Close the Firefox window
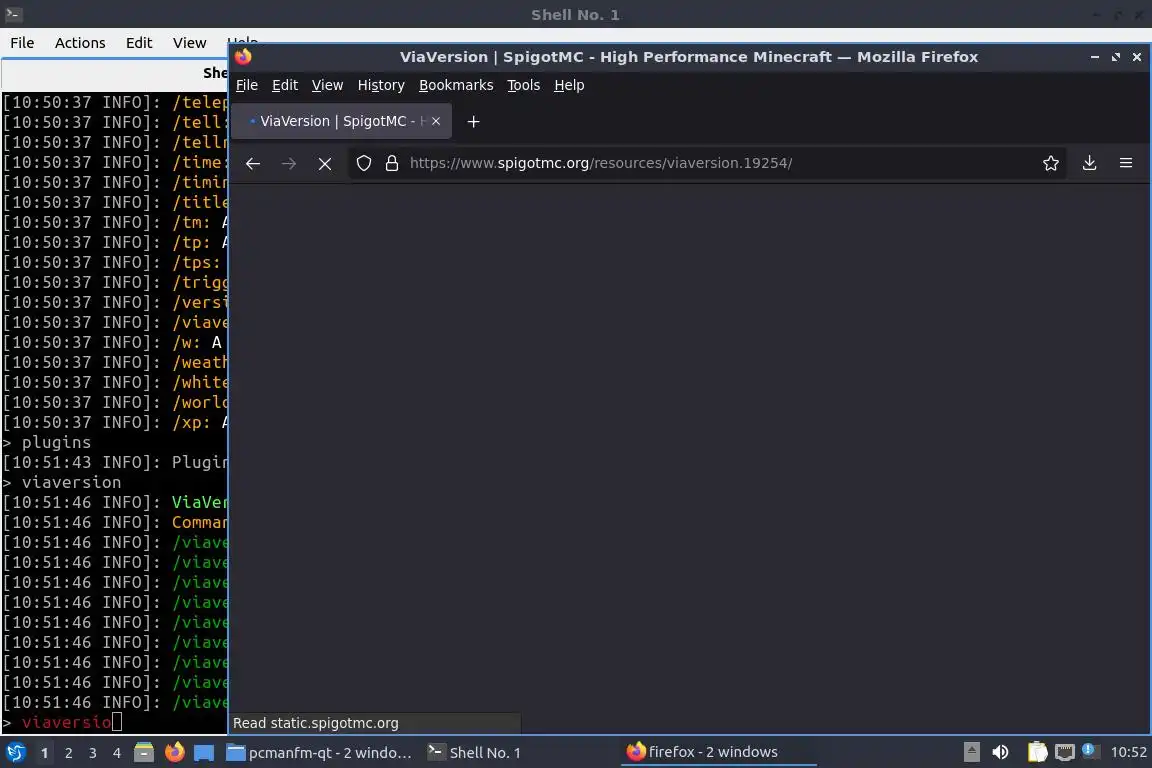This screenshot has height=768, width=1152. pyautogui.click(x=1137, y=57)
